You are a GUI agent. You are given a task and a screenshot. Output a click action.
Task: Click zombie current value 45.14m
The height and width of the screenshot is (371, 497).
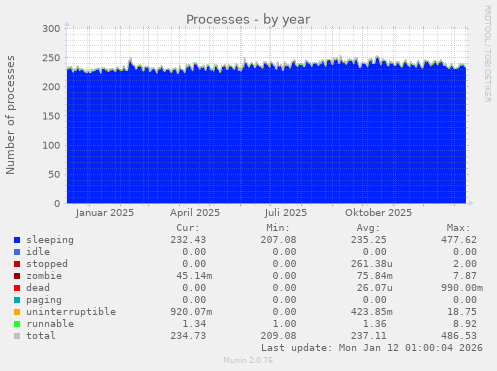tap(194, 276)
